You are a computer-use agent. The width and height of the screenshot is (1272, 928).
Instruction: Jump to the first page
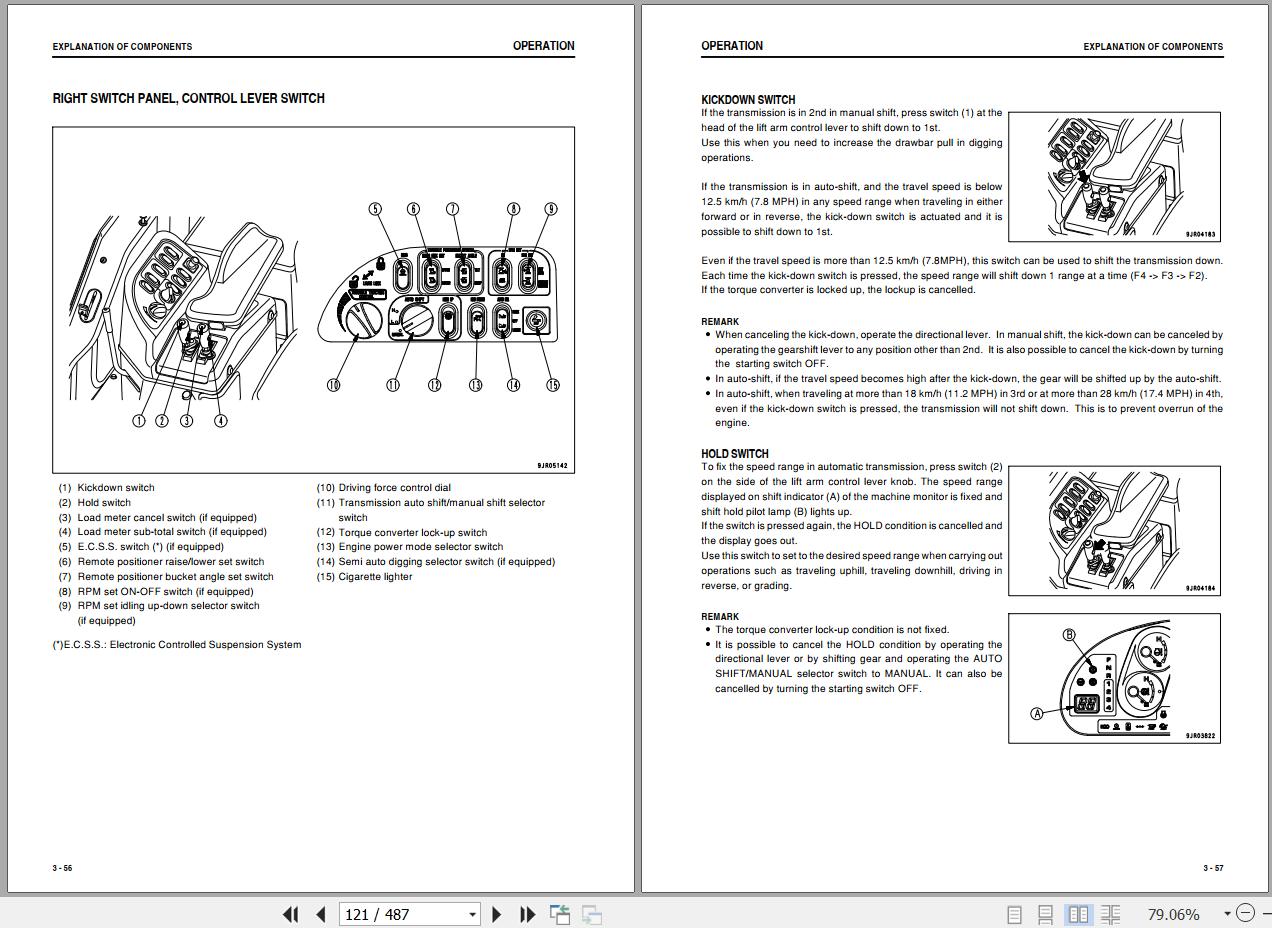(x=291, y=914)
